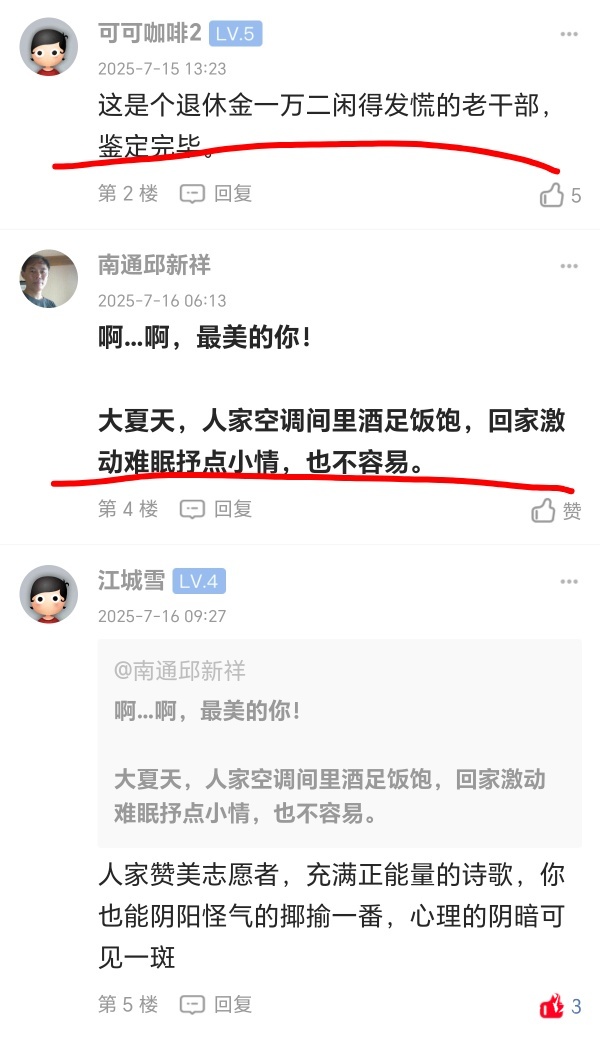The width and height of the screenshot is (600, 1038).
Task: Click 回复 text on floor 2
Action: (x=233, y=194)
